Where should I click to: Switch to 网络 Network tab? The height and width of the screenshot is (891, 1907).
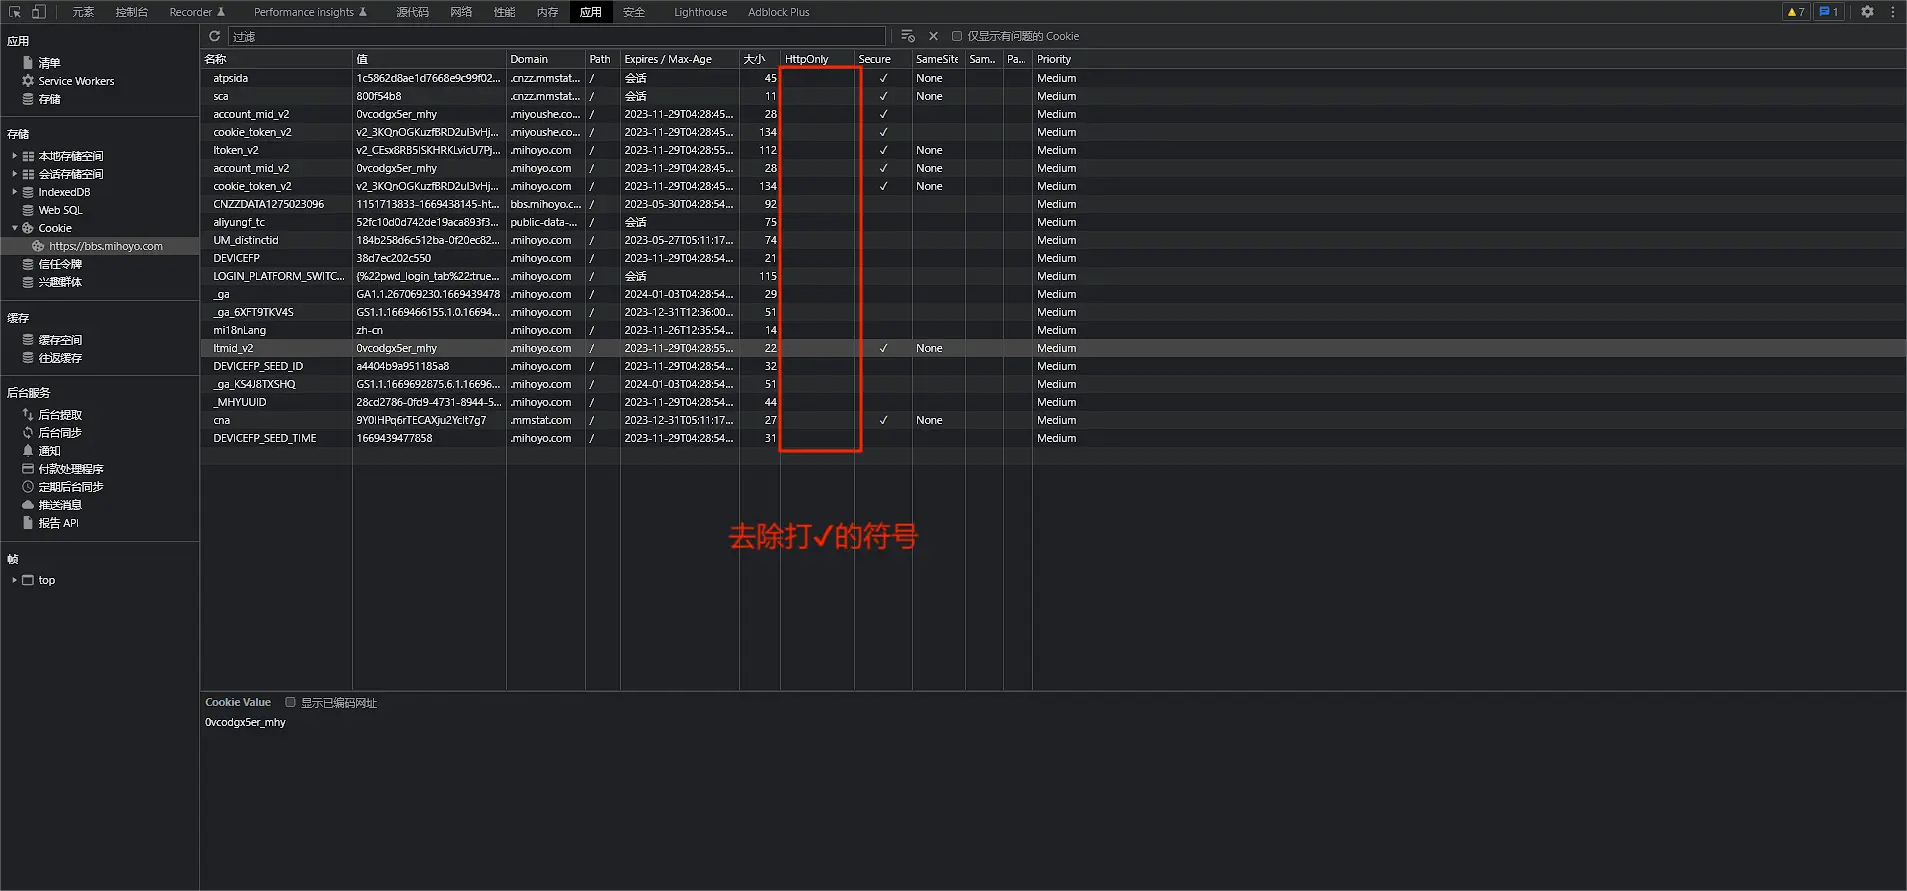pos(461,12)
